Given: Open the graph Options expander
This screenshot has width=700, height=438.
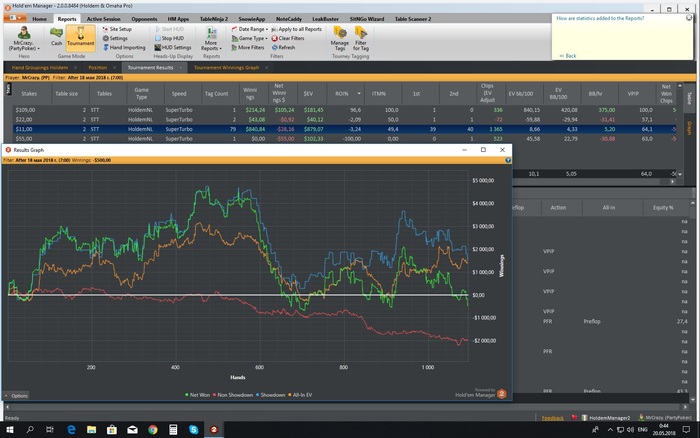Looking at the screenshot, I should click(x=16, y=396).
